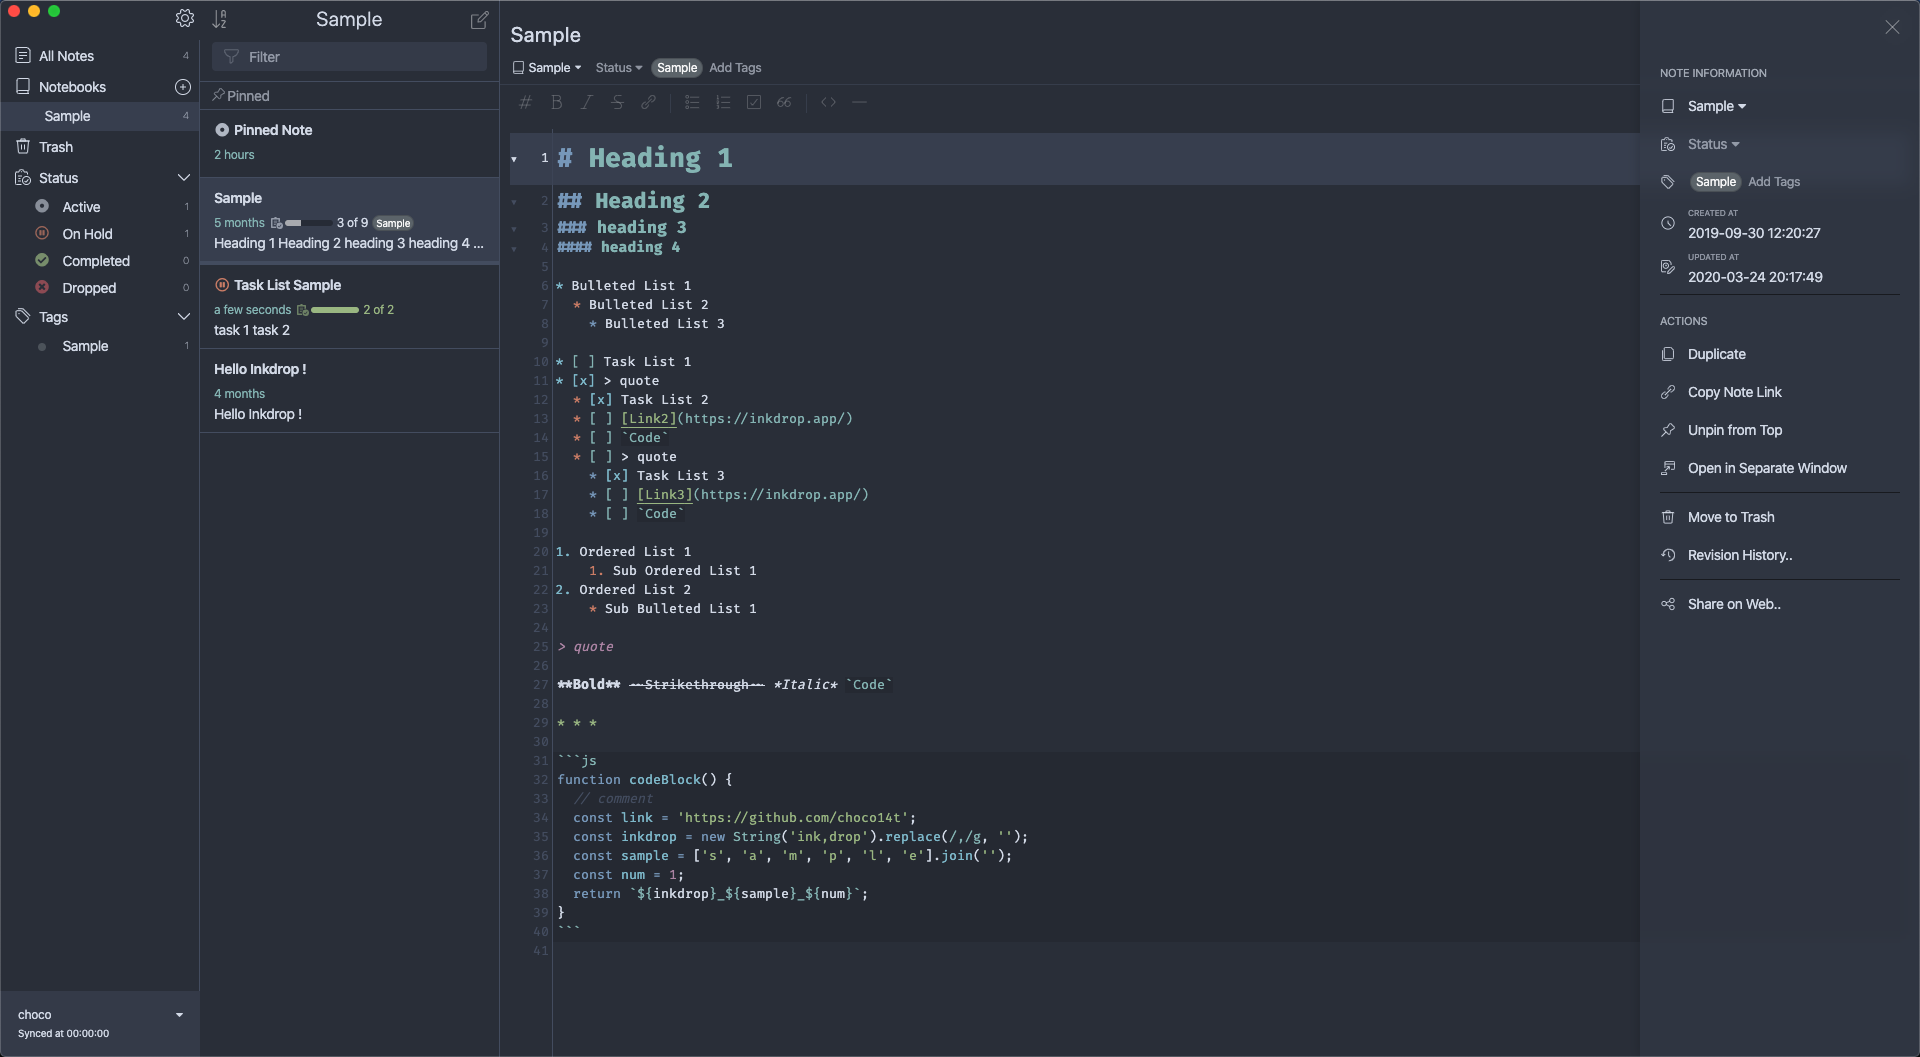This screenshot has width=1920, height=1057.
Task: Open the Hello Inkdrop ! note
Action: [349, 391]
